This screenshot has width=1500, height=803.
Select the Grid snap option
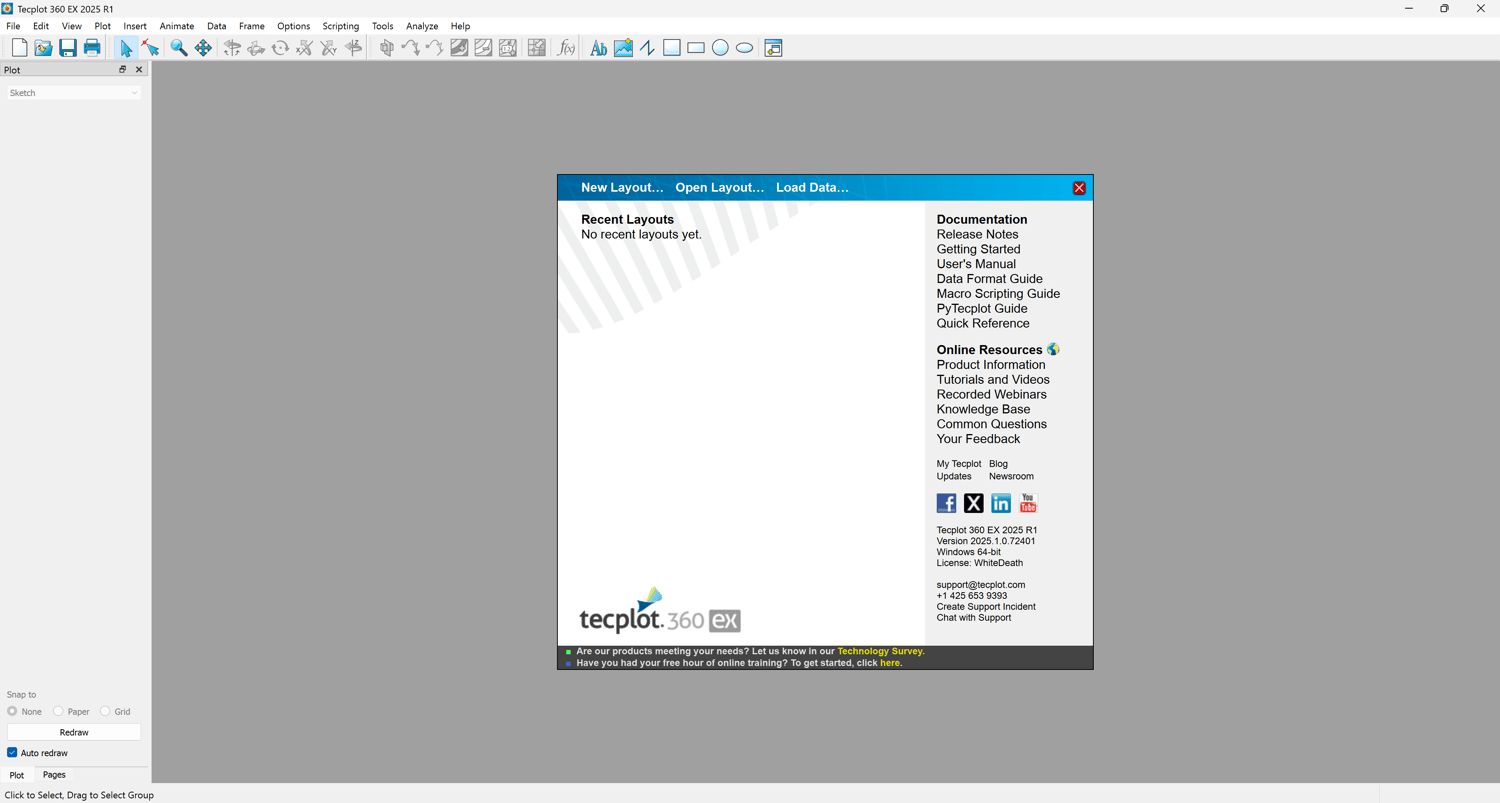[115, 712]
